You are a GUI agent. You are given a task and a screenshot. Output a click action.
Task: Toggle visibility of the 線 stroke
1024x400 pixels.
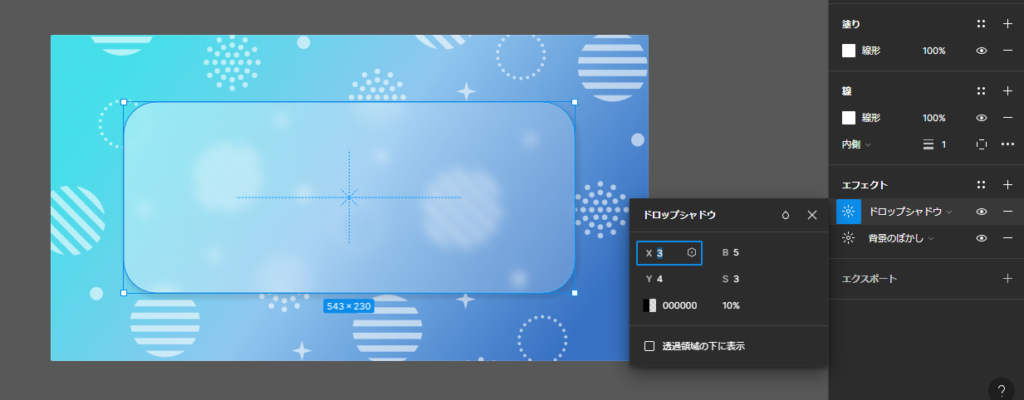pyautogui.click(x=981, y=118)
